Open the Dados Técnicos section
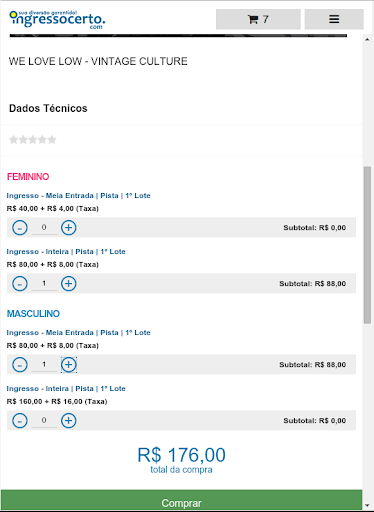This screenshot has height=512, width=374. 48,108
